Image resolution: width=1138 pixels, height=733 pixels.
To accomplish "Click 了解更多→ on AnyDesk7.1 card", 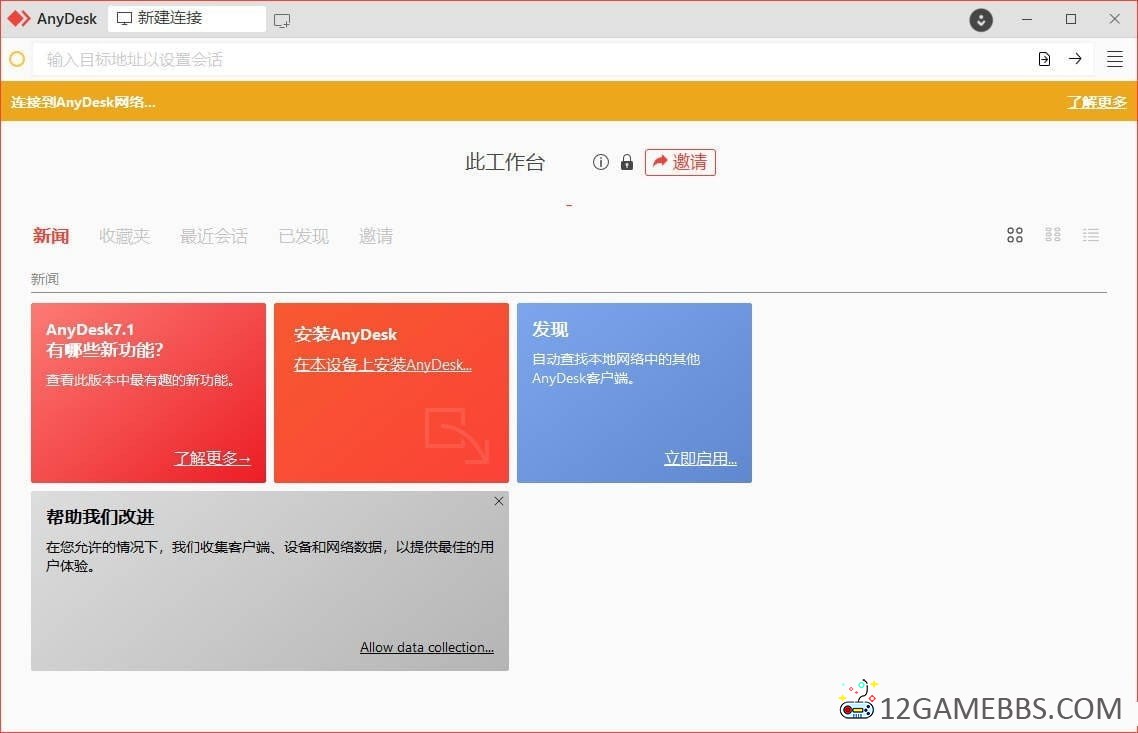I will (212, 458).
